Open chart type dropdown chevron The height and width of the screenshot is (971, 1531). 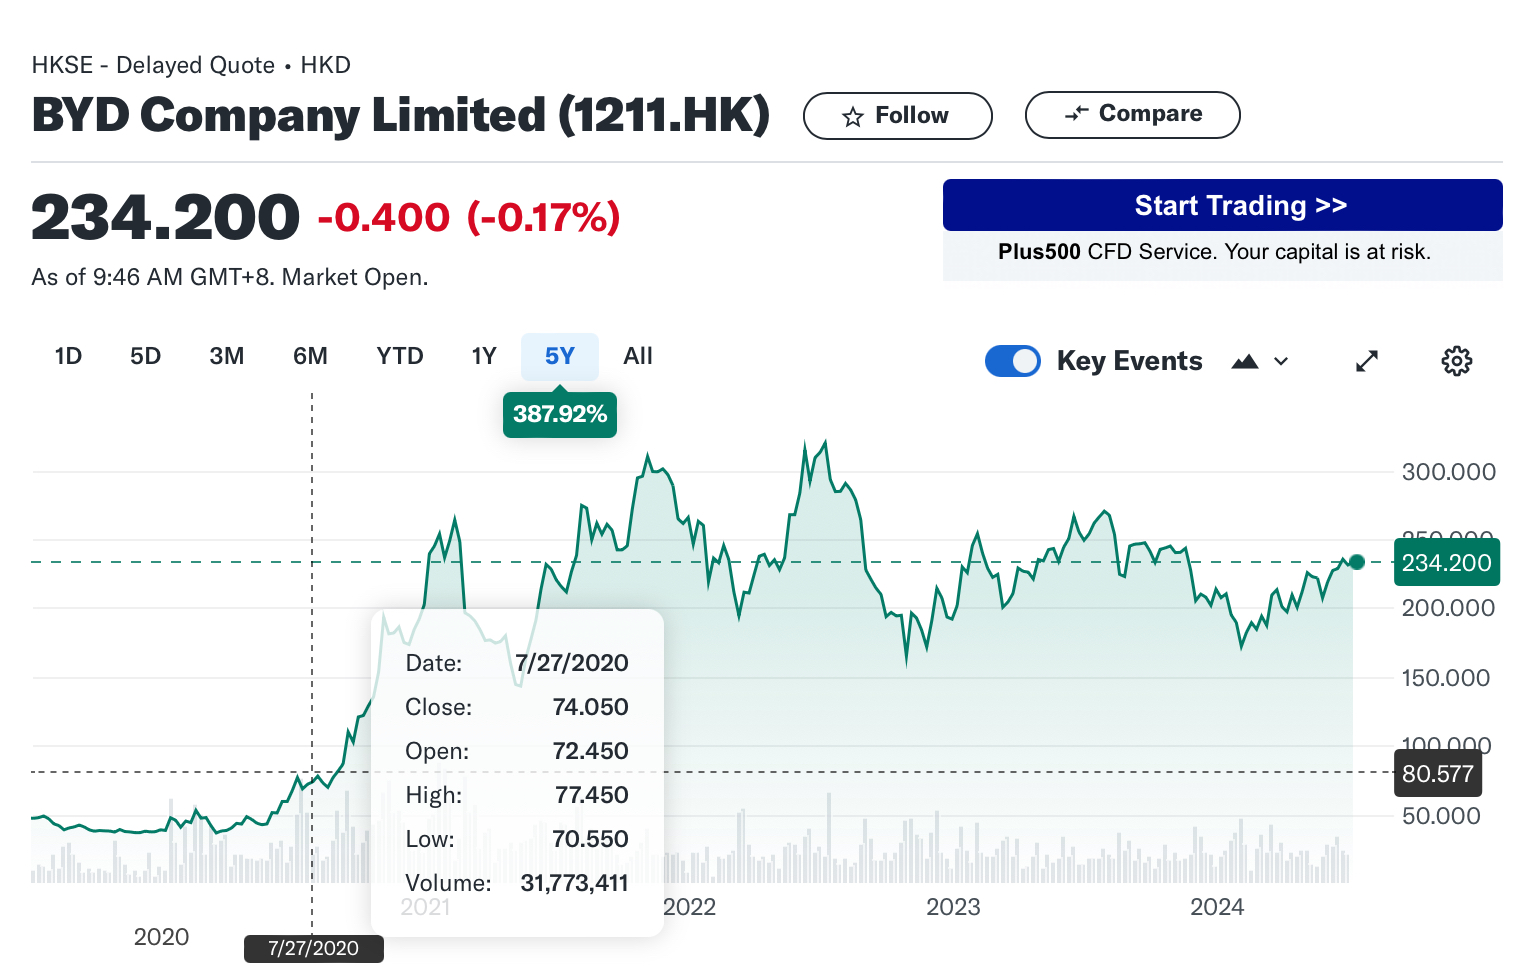coord(1281,362)
